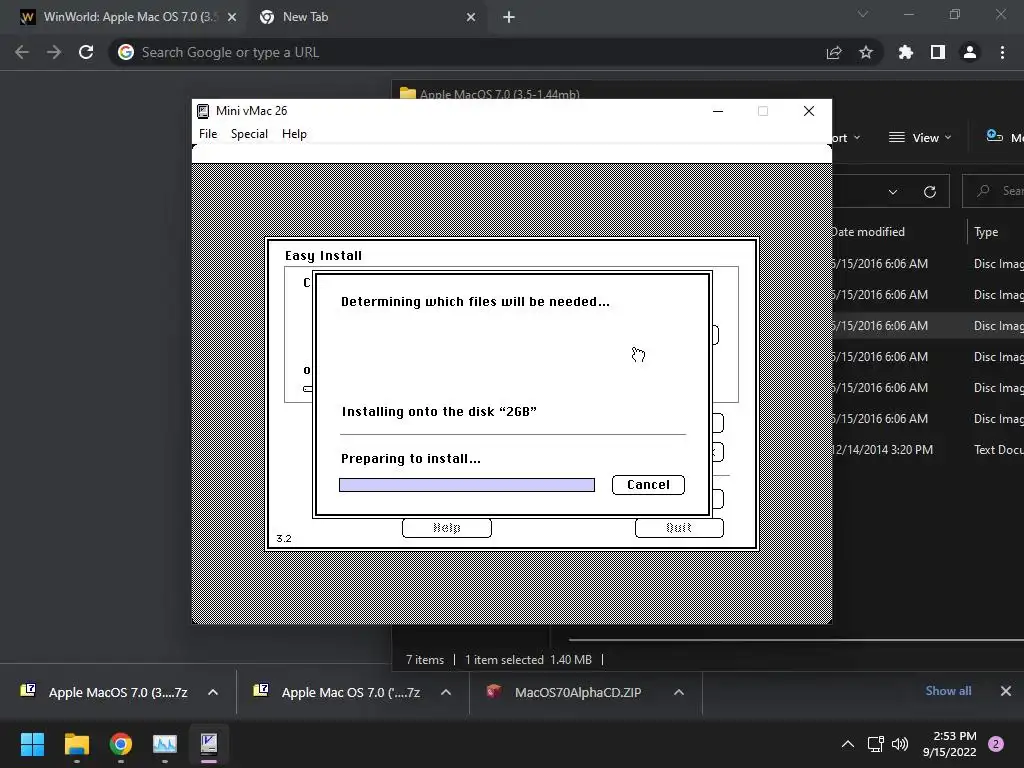Select the 12/14/2014 3:20 PM Text Document row
Image resolution: width=1024 pixels, height=768 pixels.
coord(928,449)
